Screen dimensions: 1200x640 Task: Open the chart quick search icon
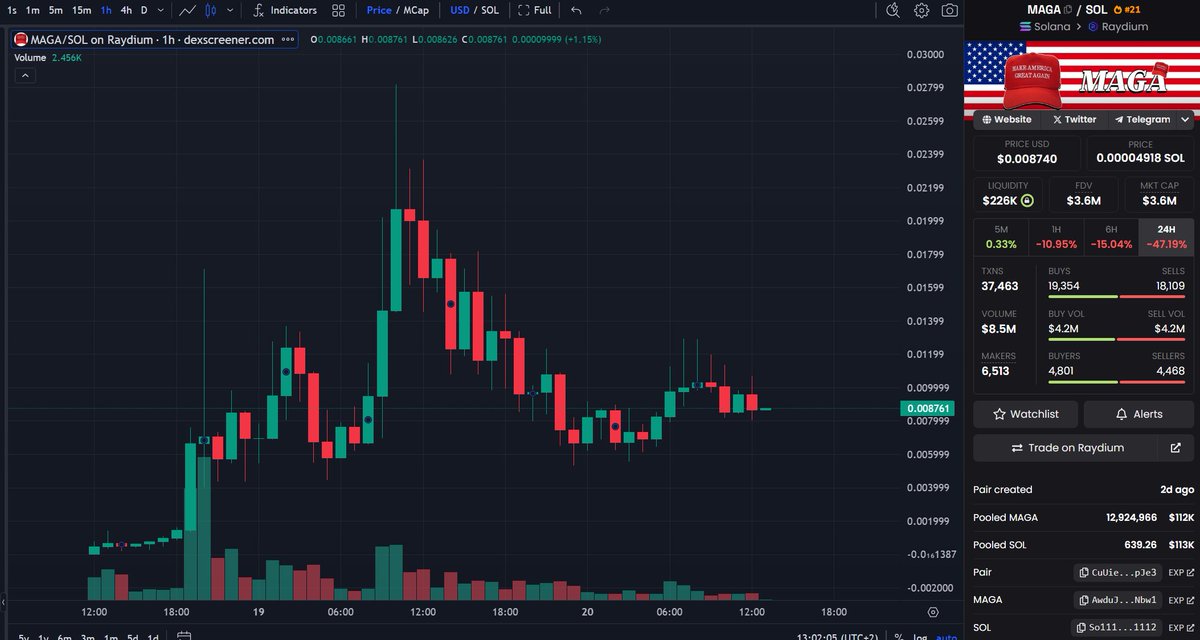coord(894,10)
